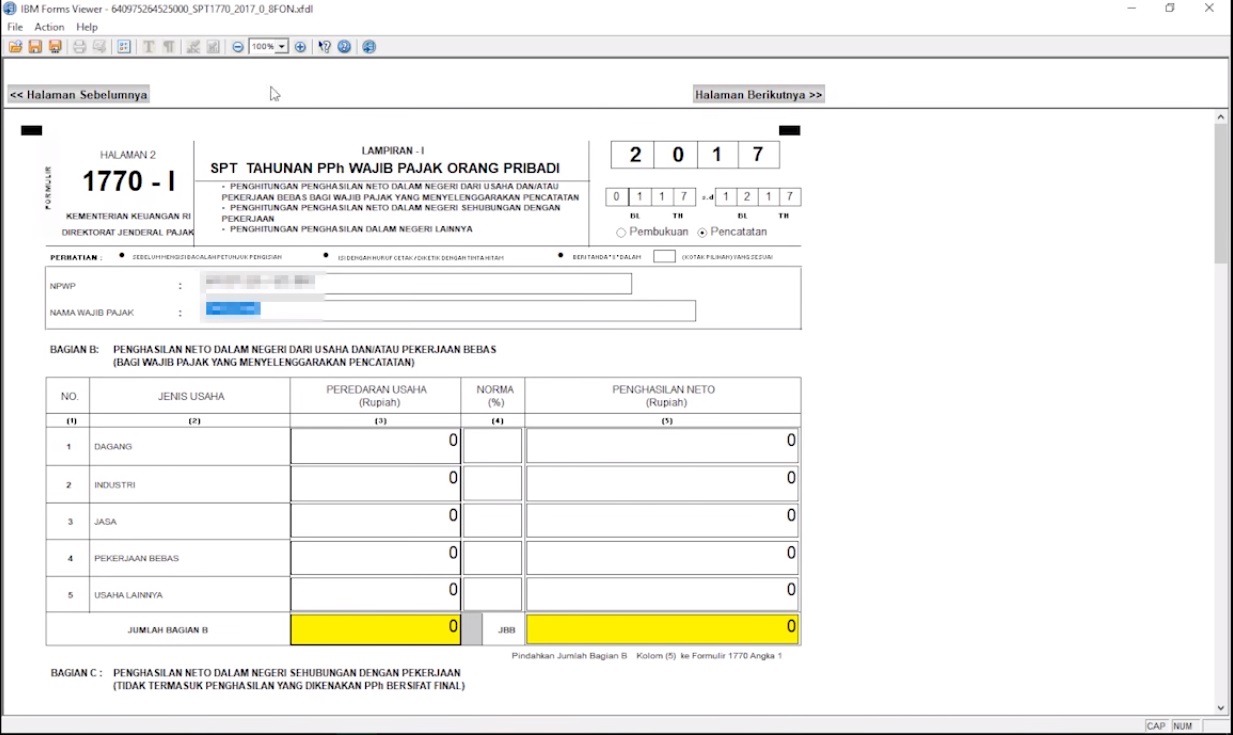Go to Halaman Berikutnya page
1233x735 pixels.
pyautogui.click(x=758, y=93)
